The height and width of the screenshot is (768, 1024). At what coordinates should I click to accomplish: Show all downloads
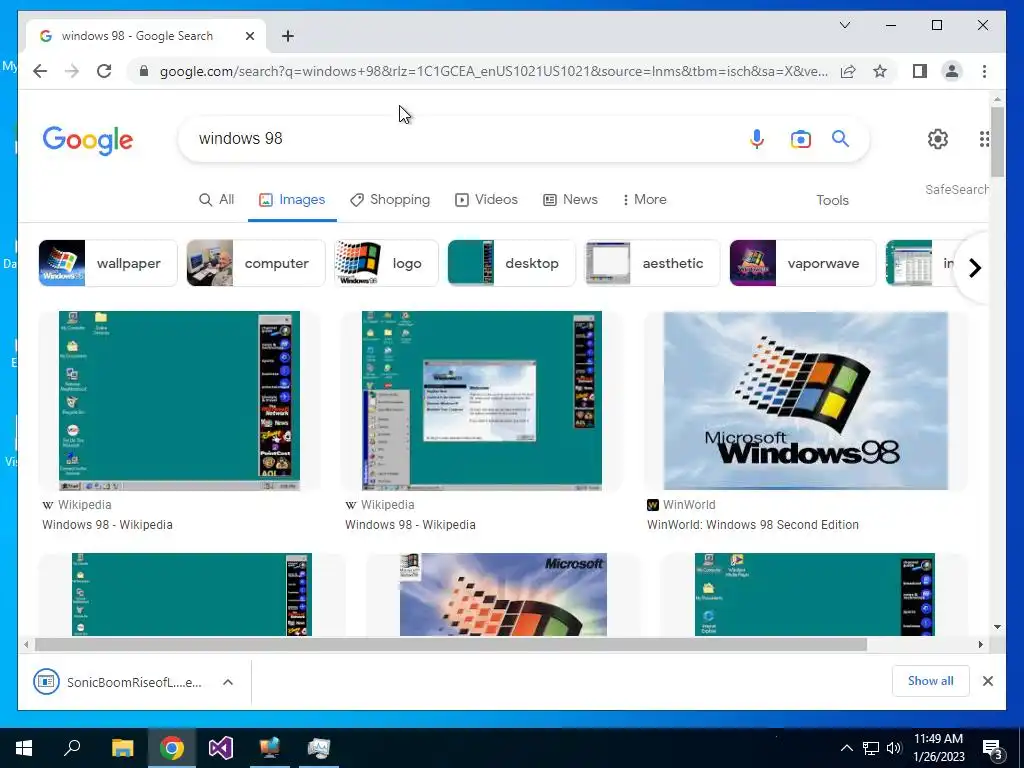[x=931, y=681]
